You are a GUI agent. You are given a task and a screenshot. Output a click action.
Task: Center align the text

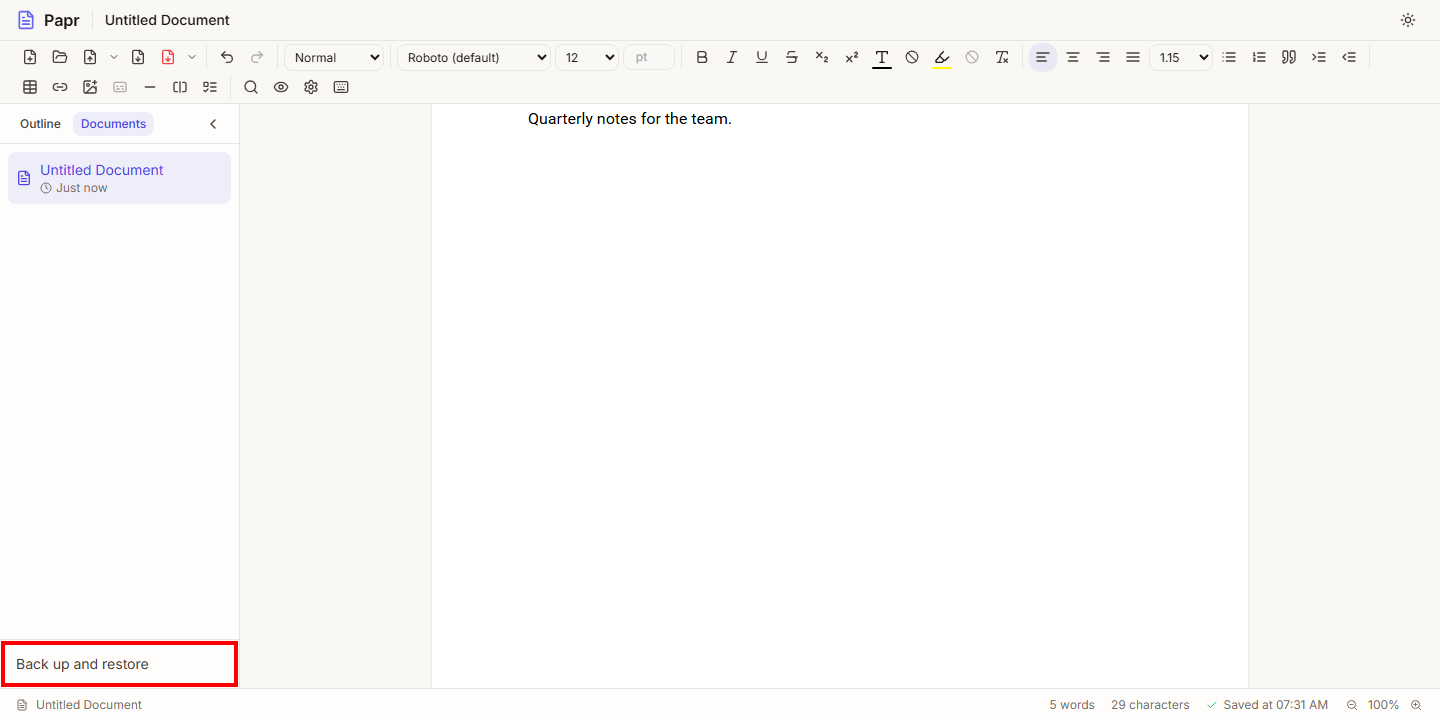(1073, 57)
